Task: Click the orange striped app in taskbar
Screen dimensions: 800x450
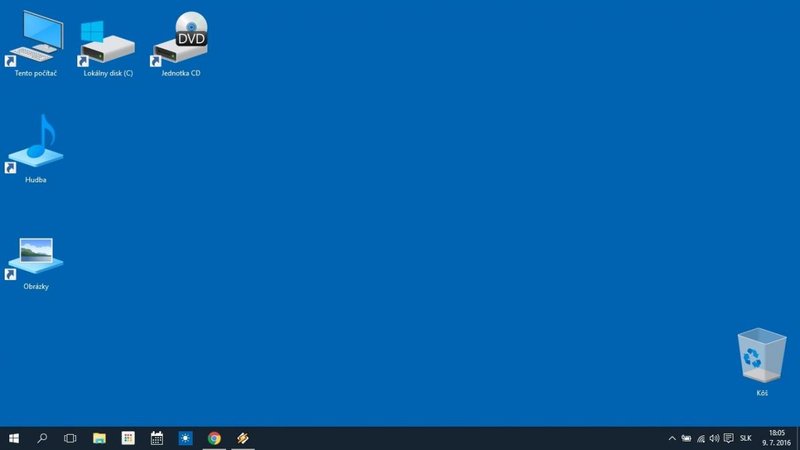Action: [243, 438]
